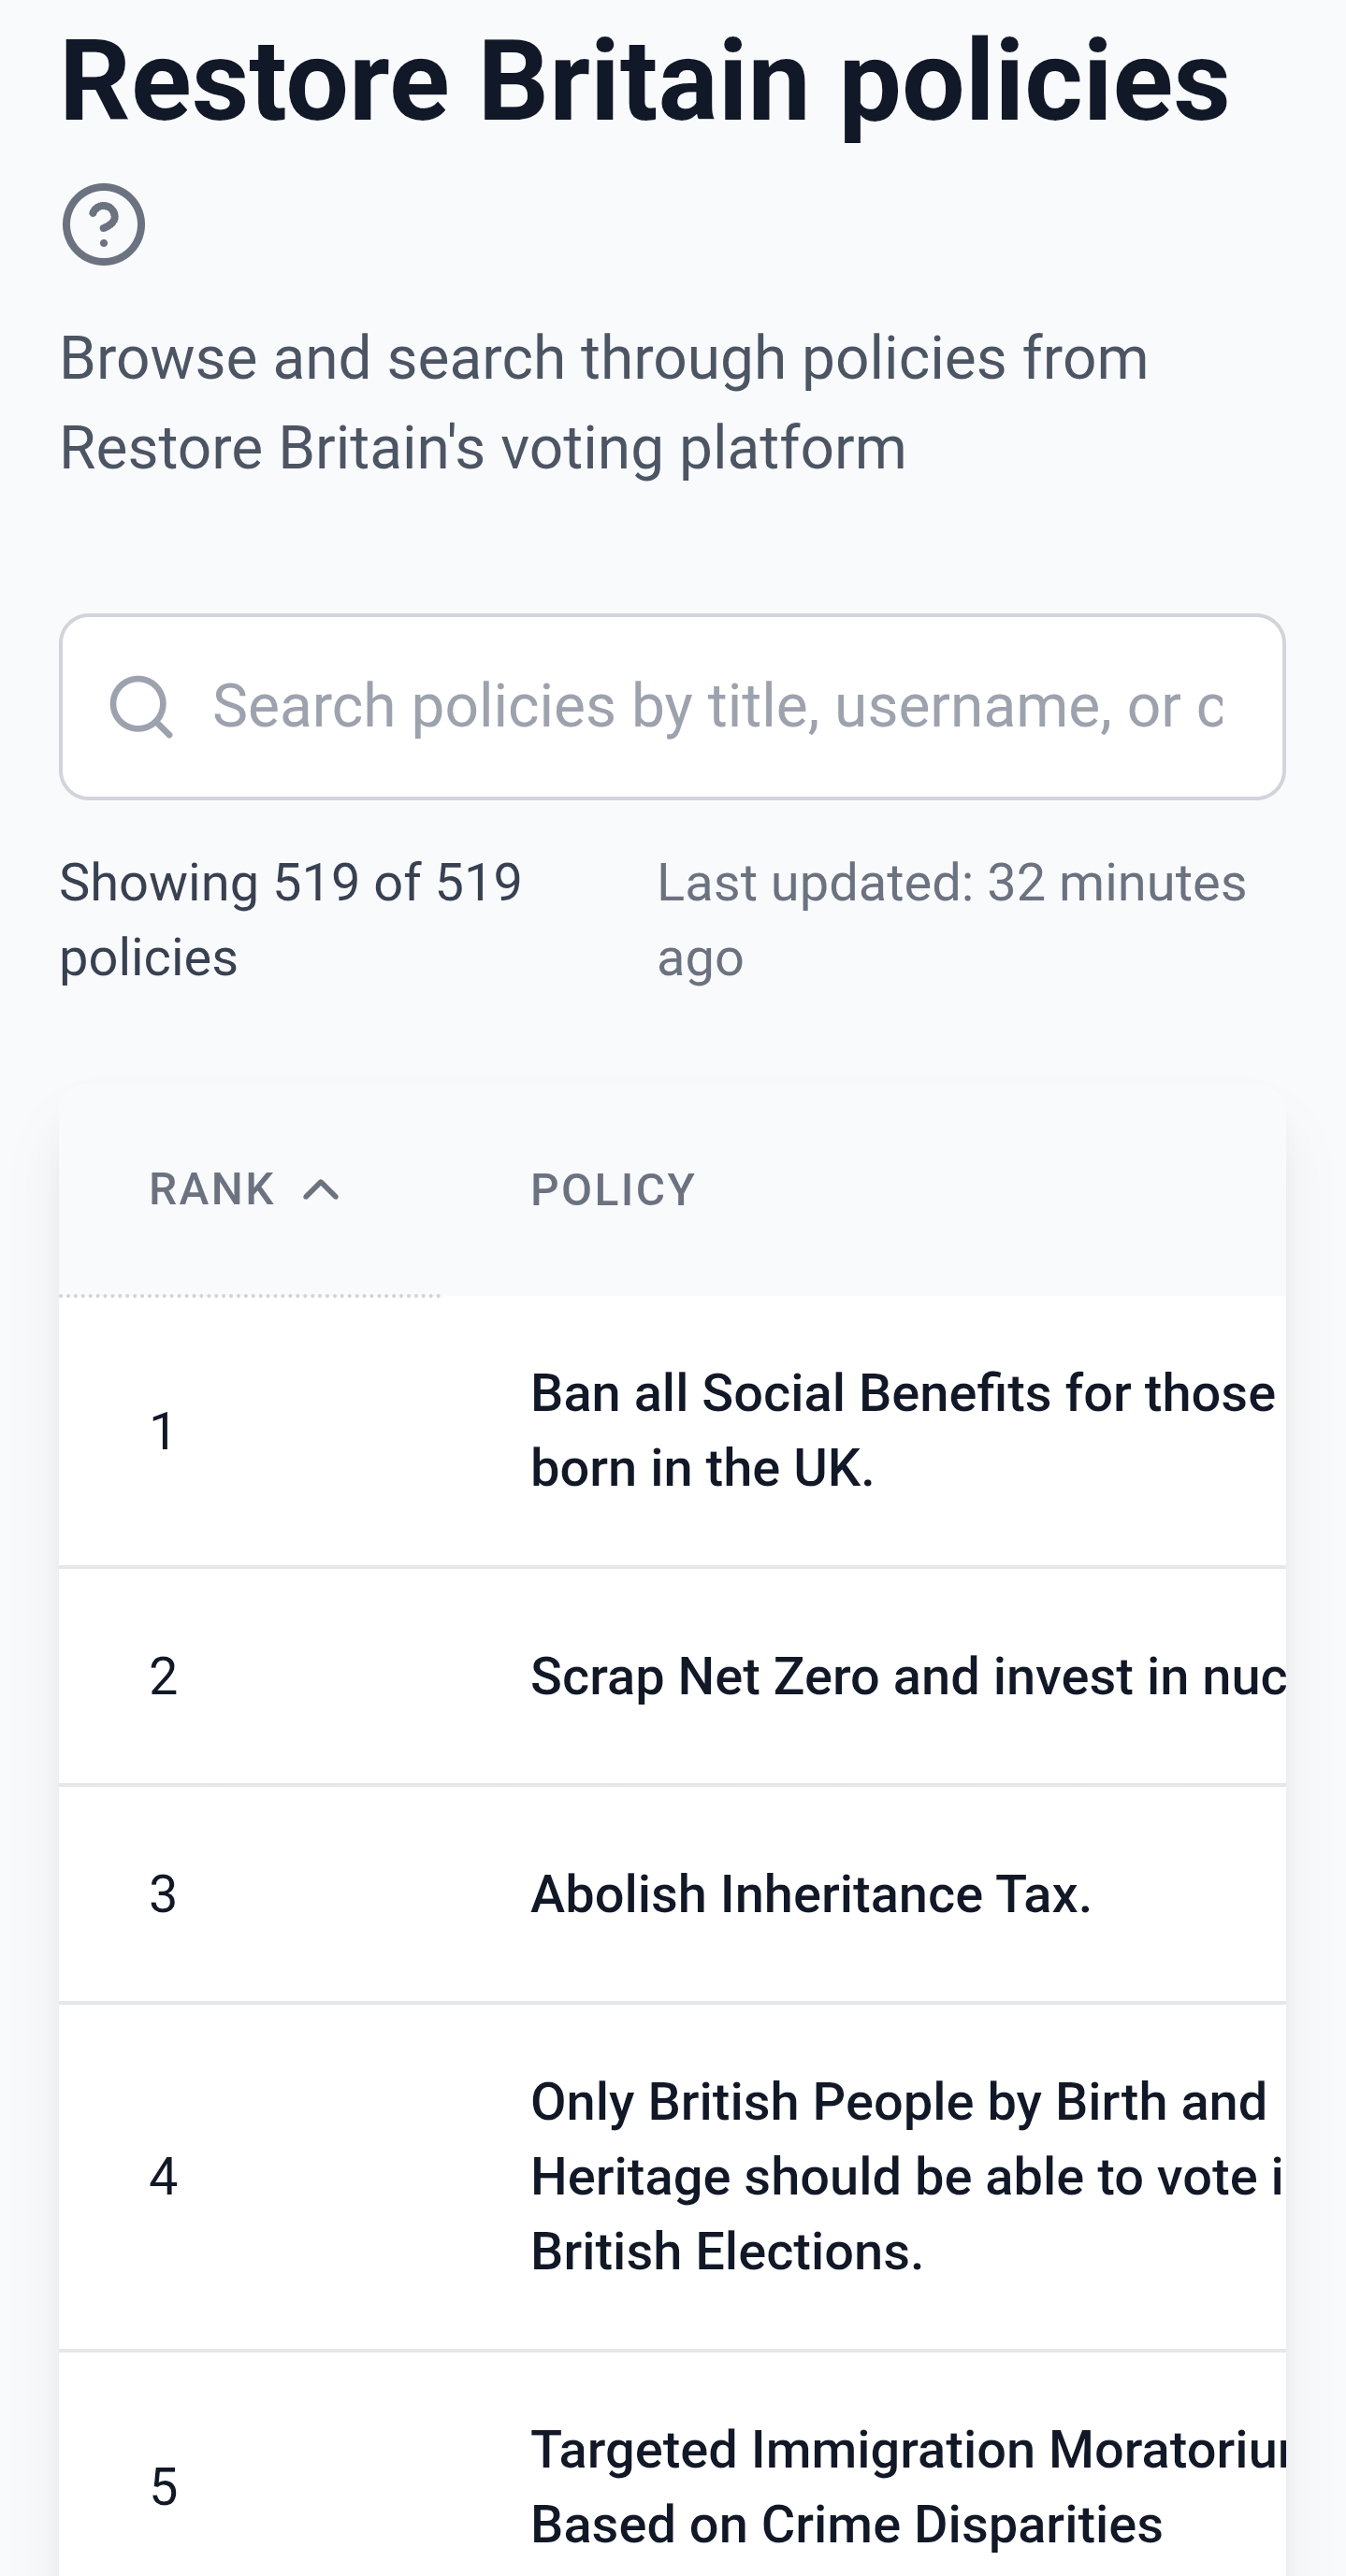The height and width of the screenshot is (2576, 1346).
Task: Click rank number 2 in the table
Action: point(163,1676)
